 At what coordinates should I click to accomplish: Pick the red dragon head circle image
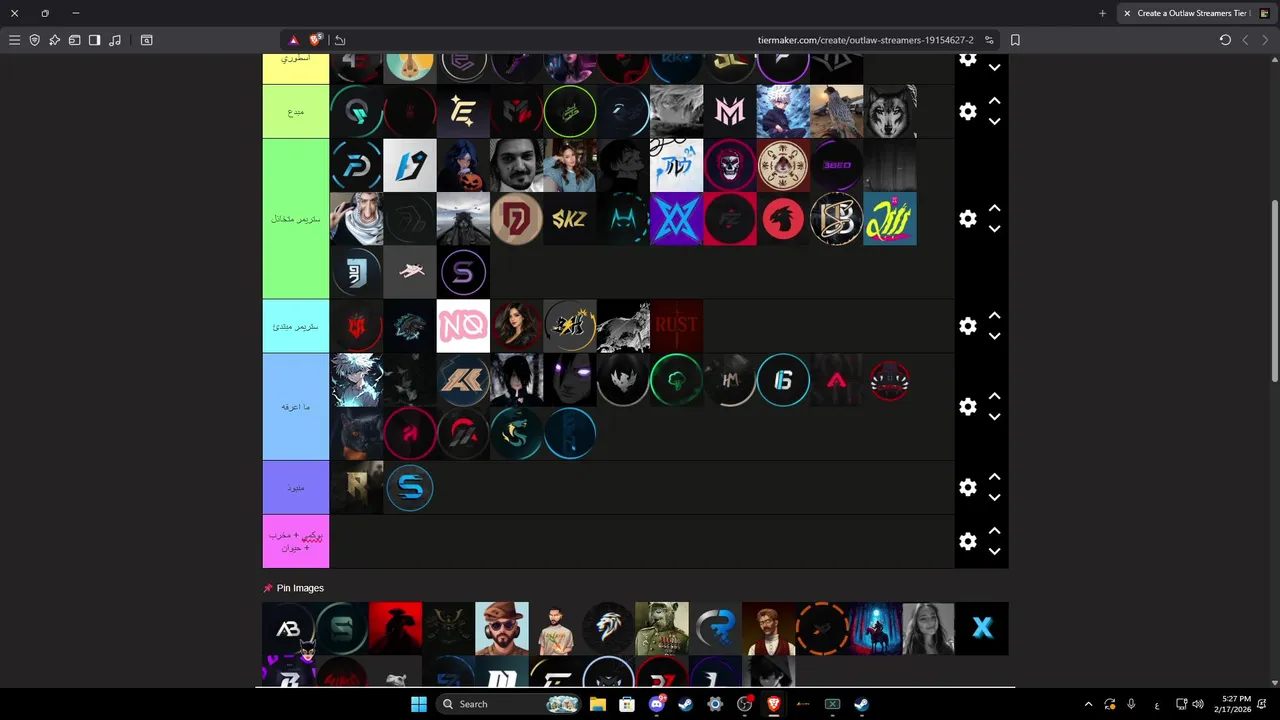point(783,219)
